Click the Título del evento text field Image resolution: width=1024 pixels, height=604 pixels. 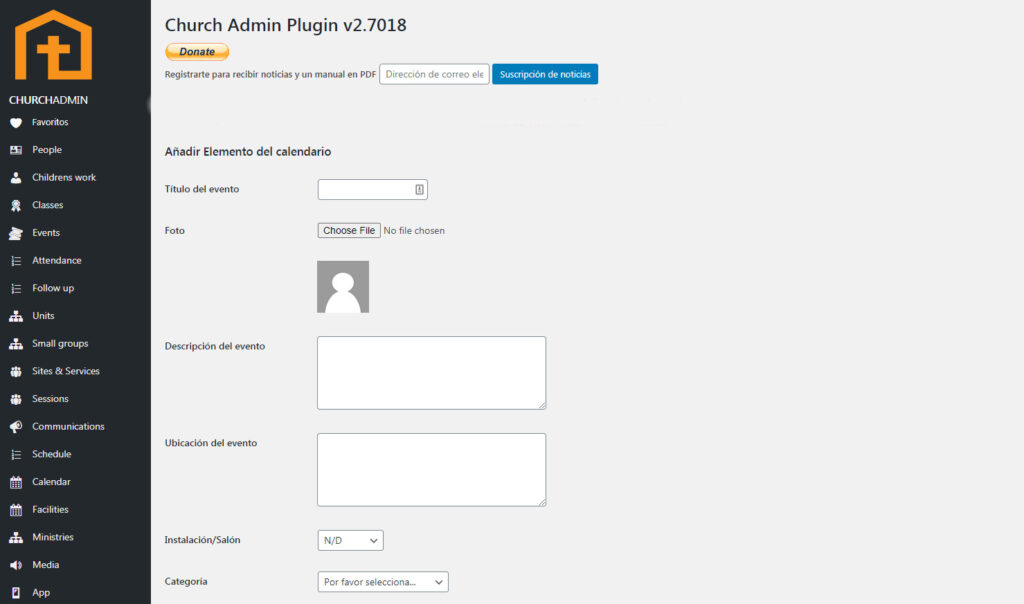click(366, 190)
